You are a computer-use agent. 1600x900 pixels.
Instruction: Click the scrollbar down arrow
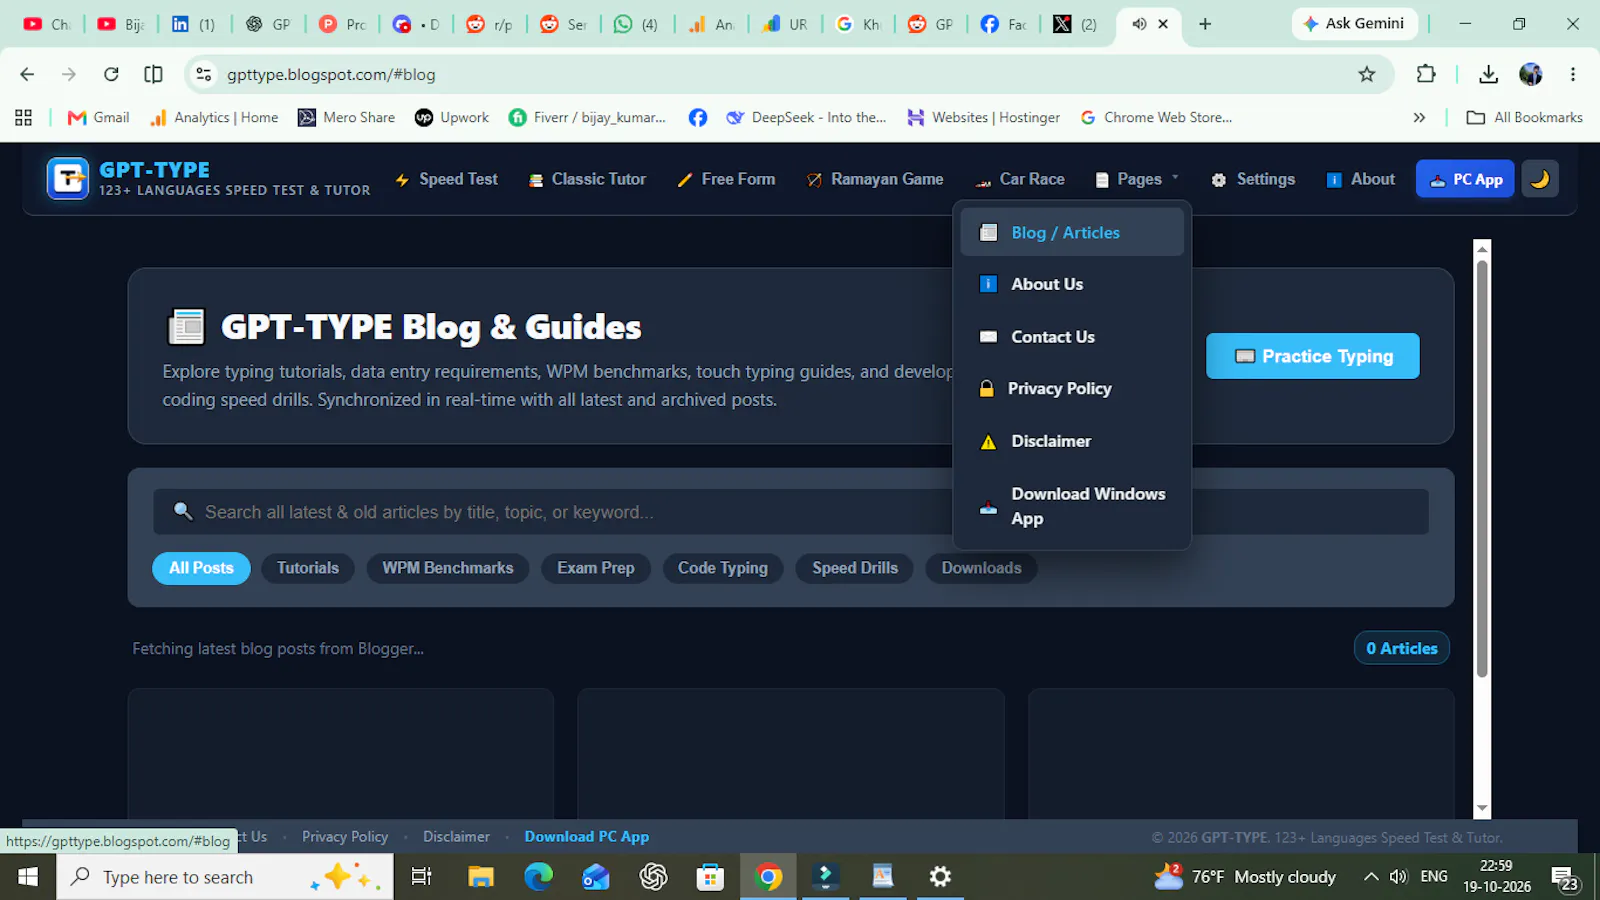coord(1482,808)
